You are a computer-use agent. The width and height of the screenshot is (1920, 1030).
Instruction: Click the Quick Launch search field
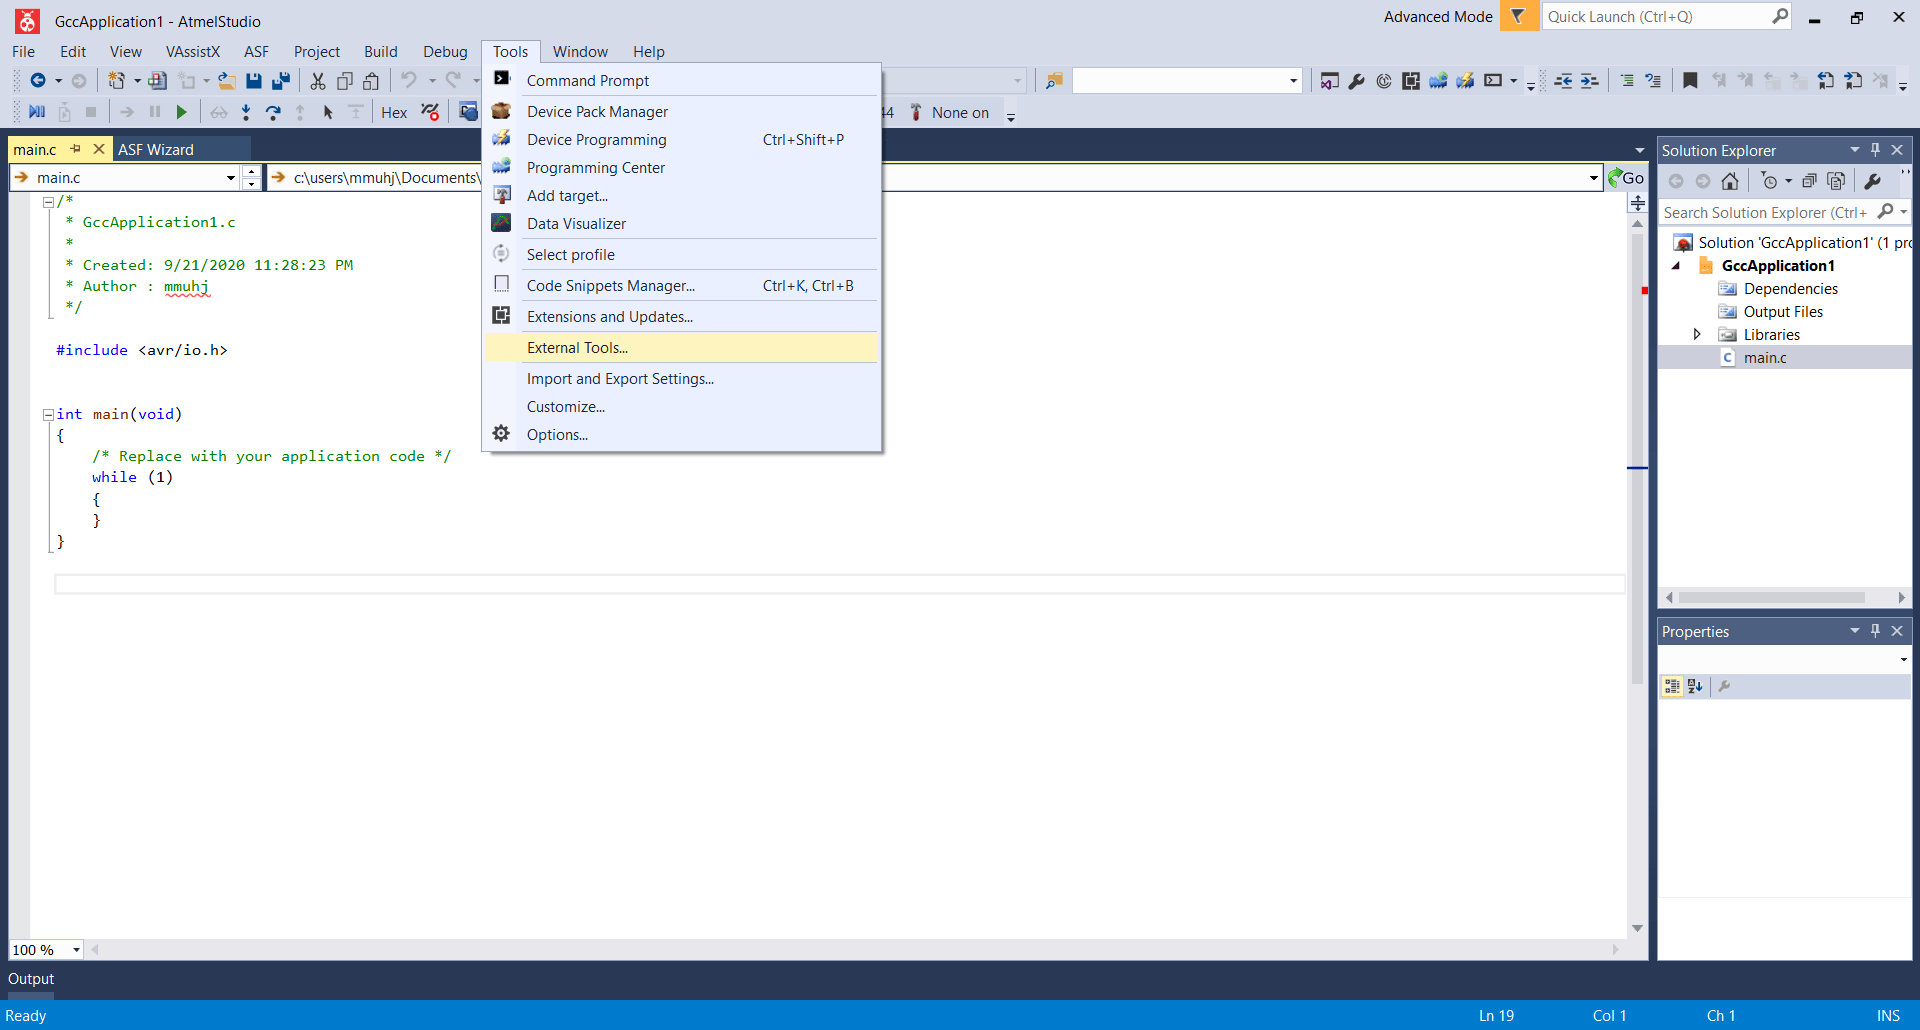coord(1659,17)
